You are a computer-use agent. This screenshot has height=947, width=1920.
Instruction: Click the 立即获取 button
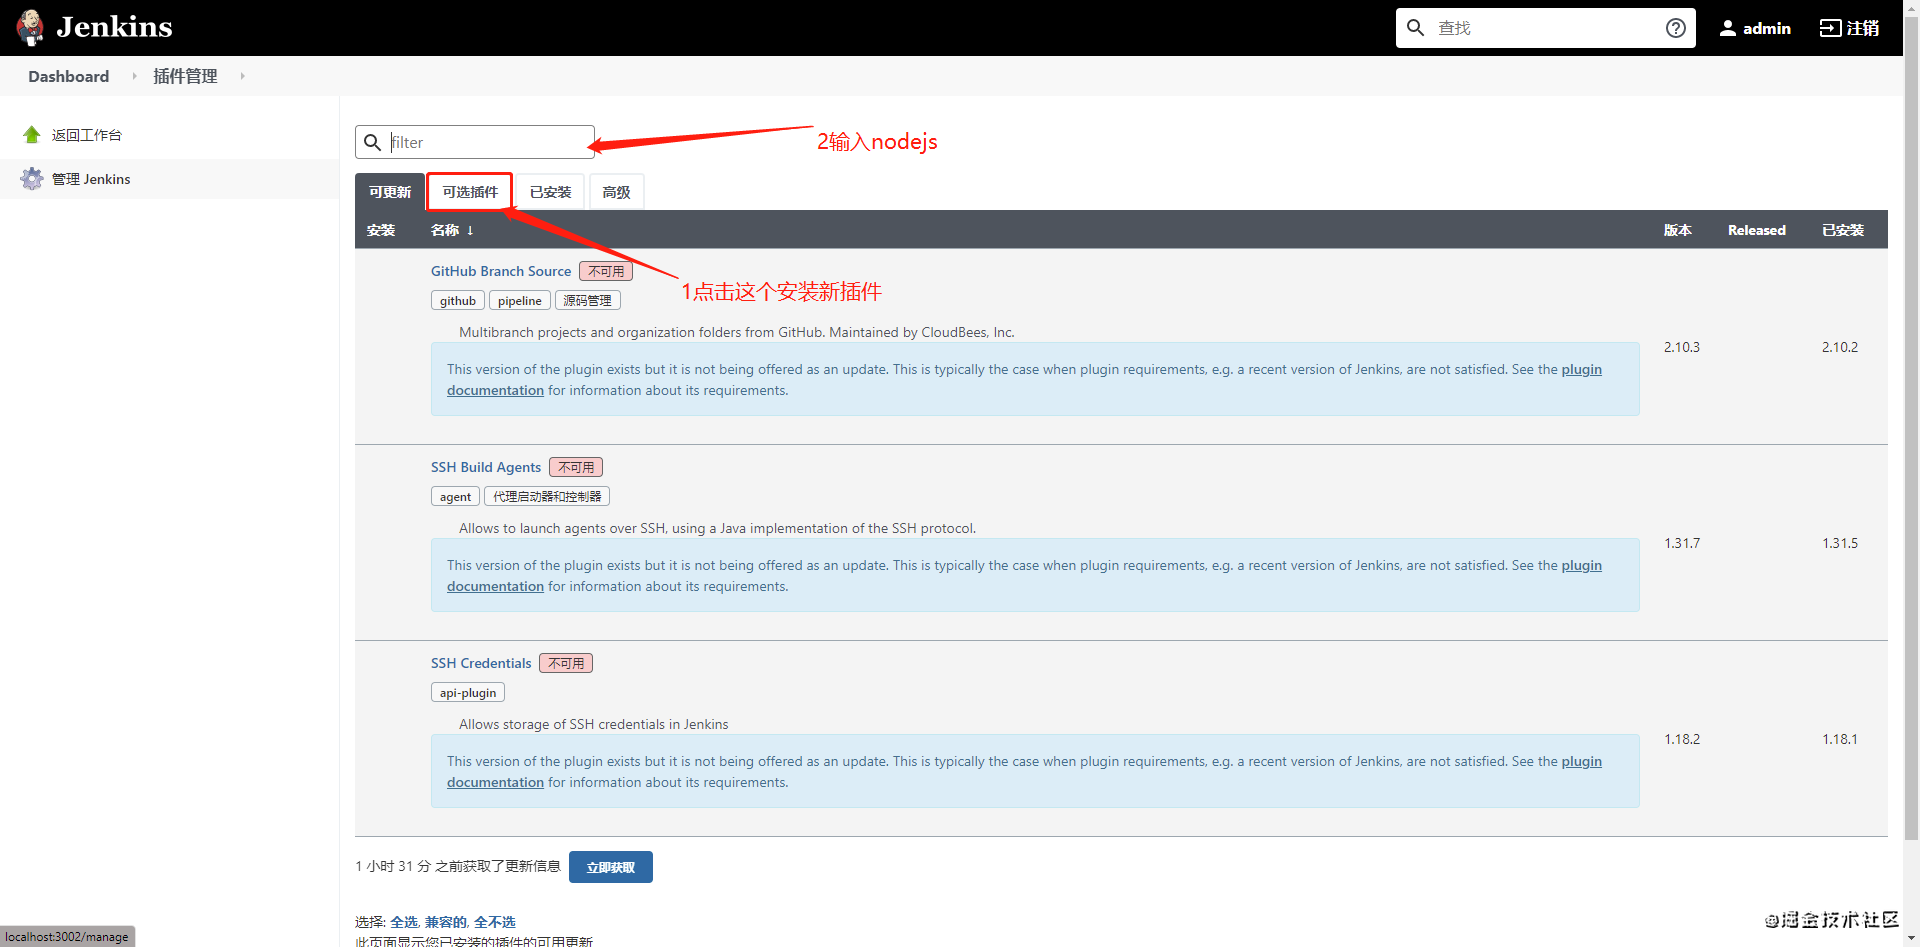(x=611, y=867)
